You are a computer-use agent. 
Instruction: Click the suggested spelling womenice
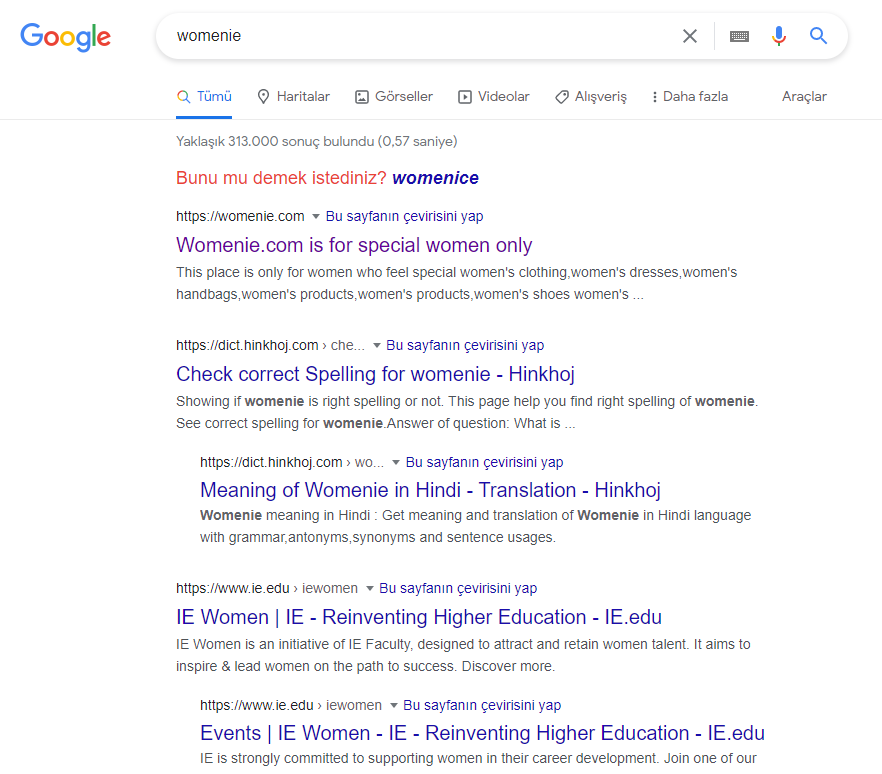[x=435, y=178]
